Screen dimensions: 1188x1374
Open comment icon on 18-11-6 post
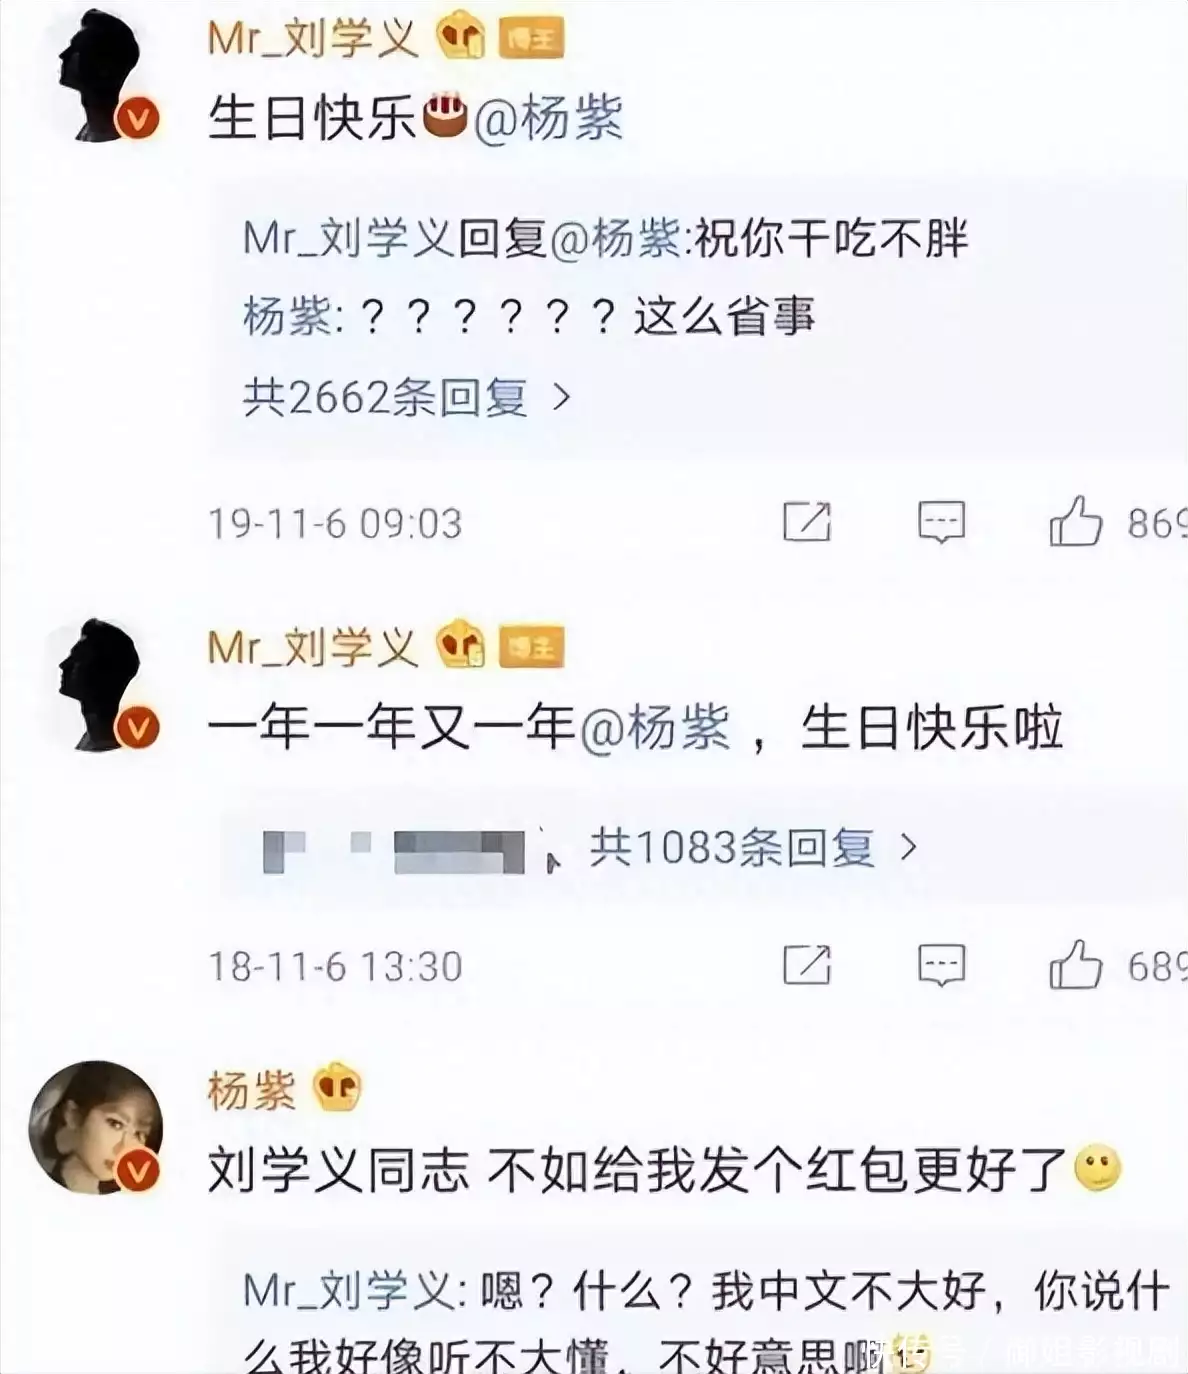tap(941, 965)
